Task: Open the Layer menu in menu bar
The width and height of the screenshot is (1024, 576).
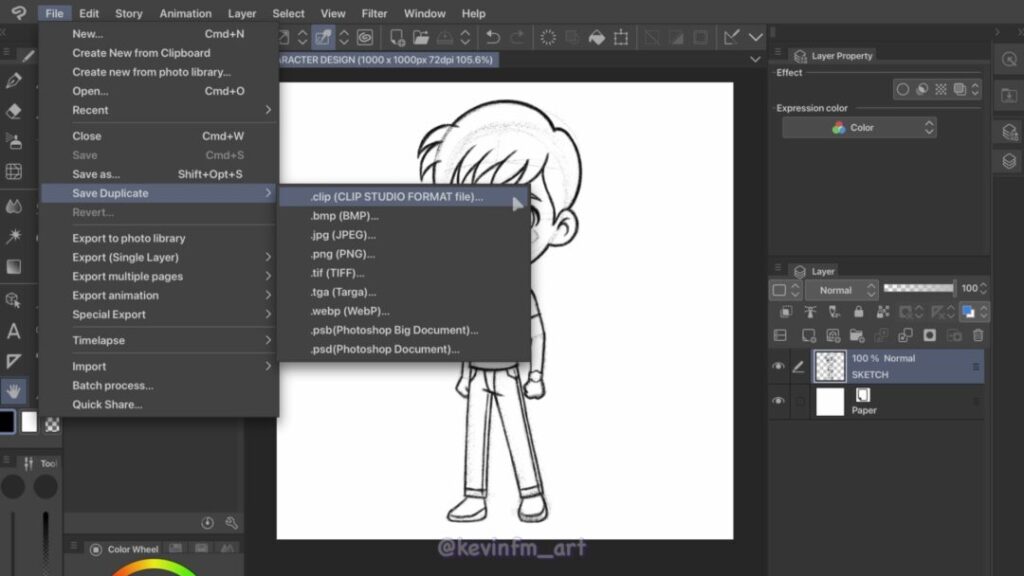Action: coord(241,13)
